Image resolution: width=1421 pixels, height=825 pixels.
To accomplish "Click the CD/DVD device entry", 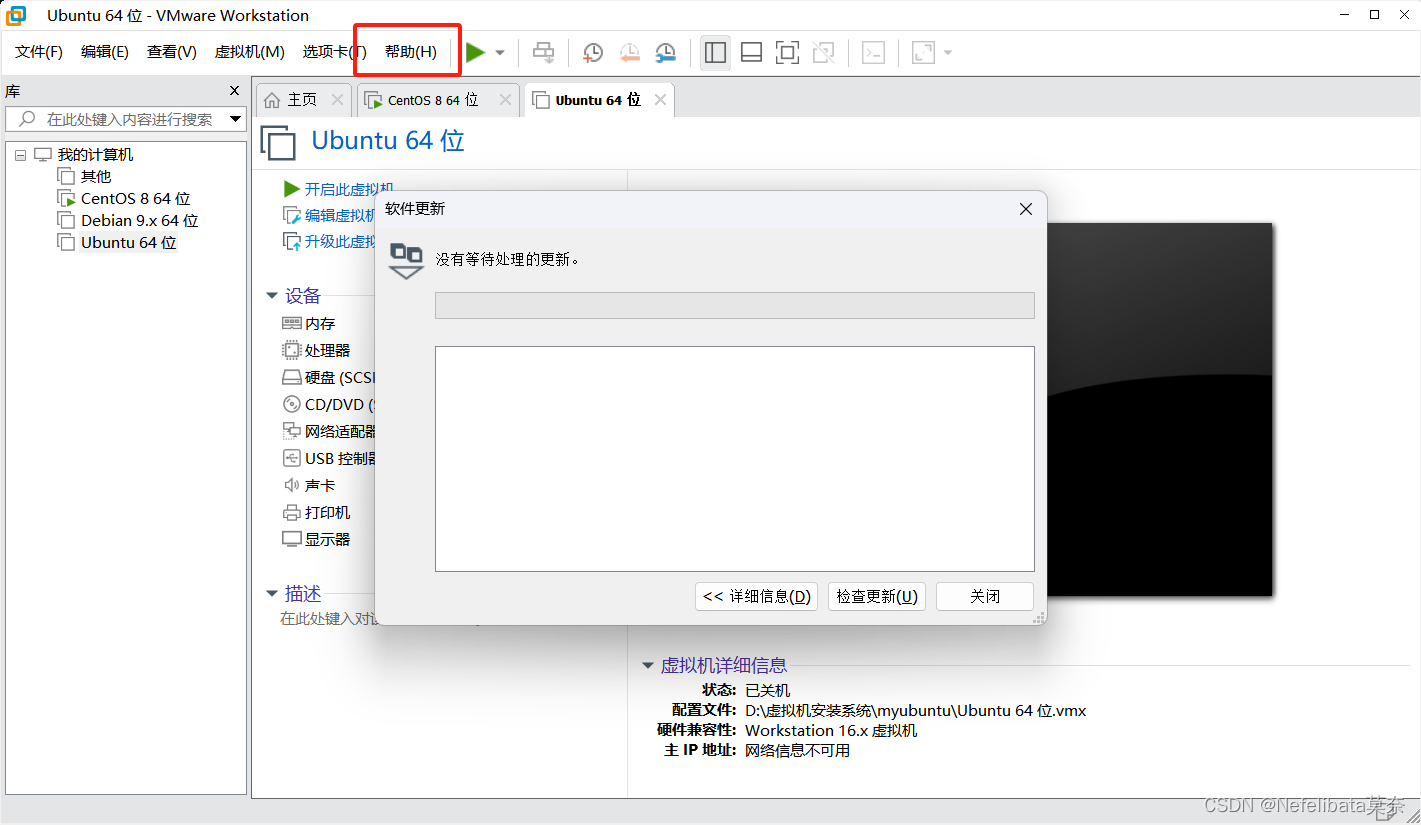I will pyautogui.click(x=329, y=405).
